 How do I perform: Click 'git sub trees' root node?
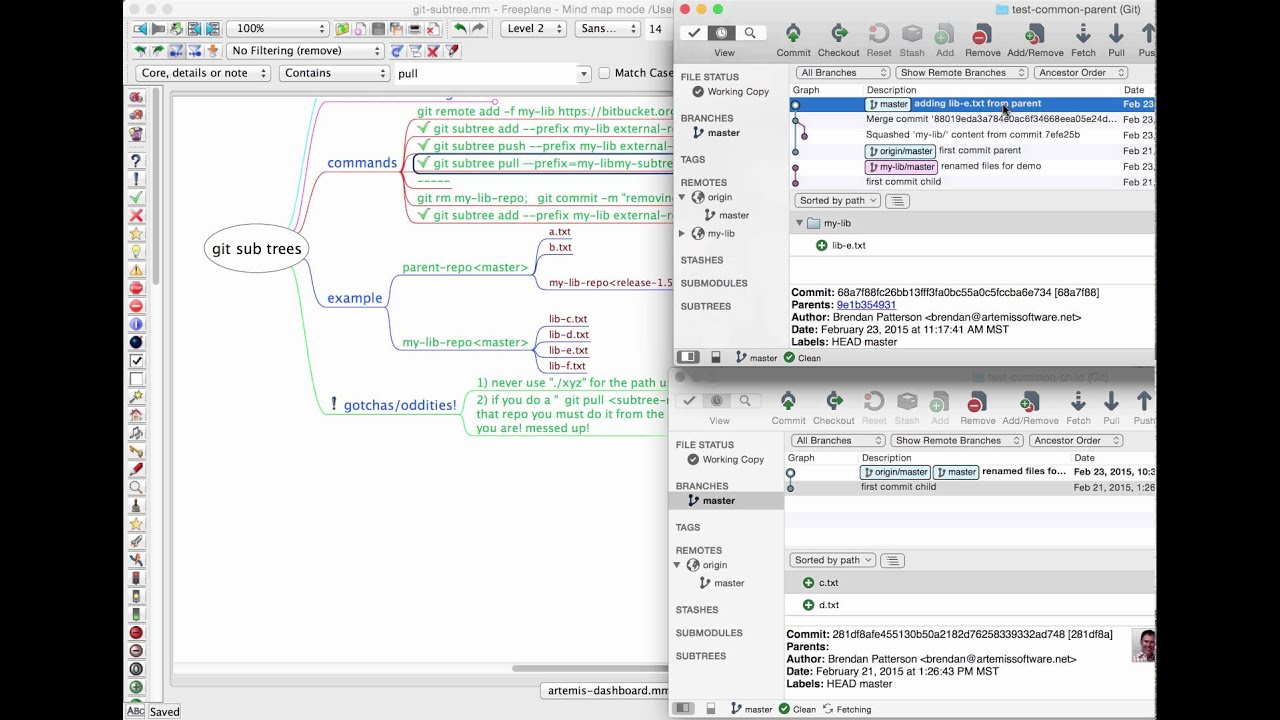[256, 249]
